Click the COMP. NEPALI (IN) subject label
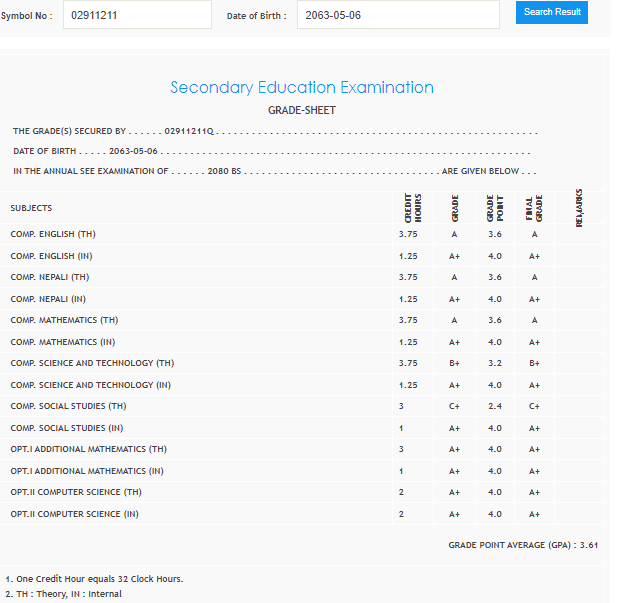This screenshot has width=630, height=603. point(50,299)
